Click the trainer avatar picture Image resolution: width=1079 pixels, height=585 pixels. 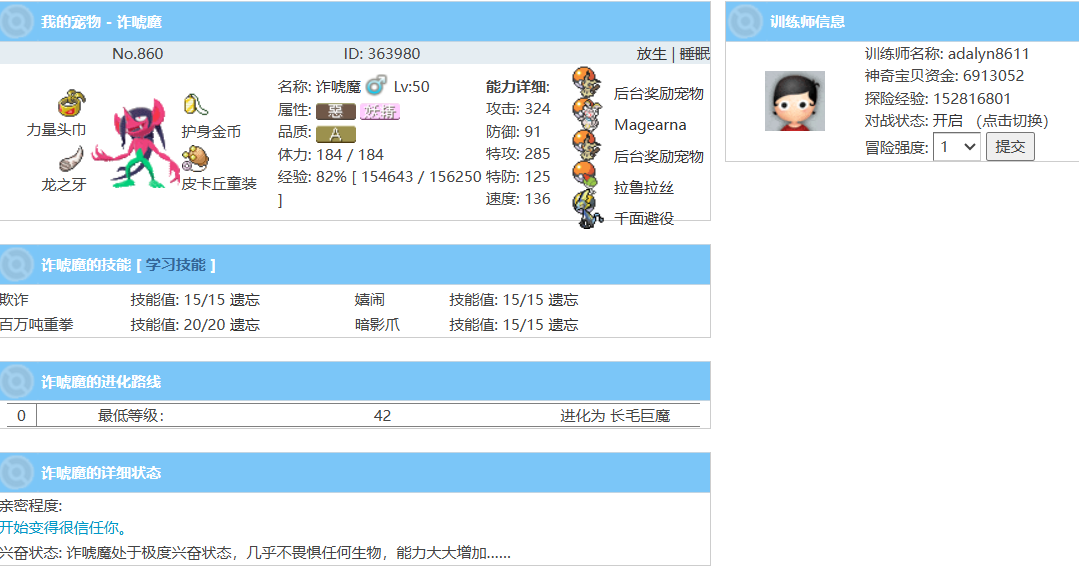[x=794, y=101]
